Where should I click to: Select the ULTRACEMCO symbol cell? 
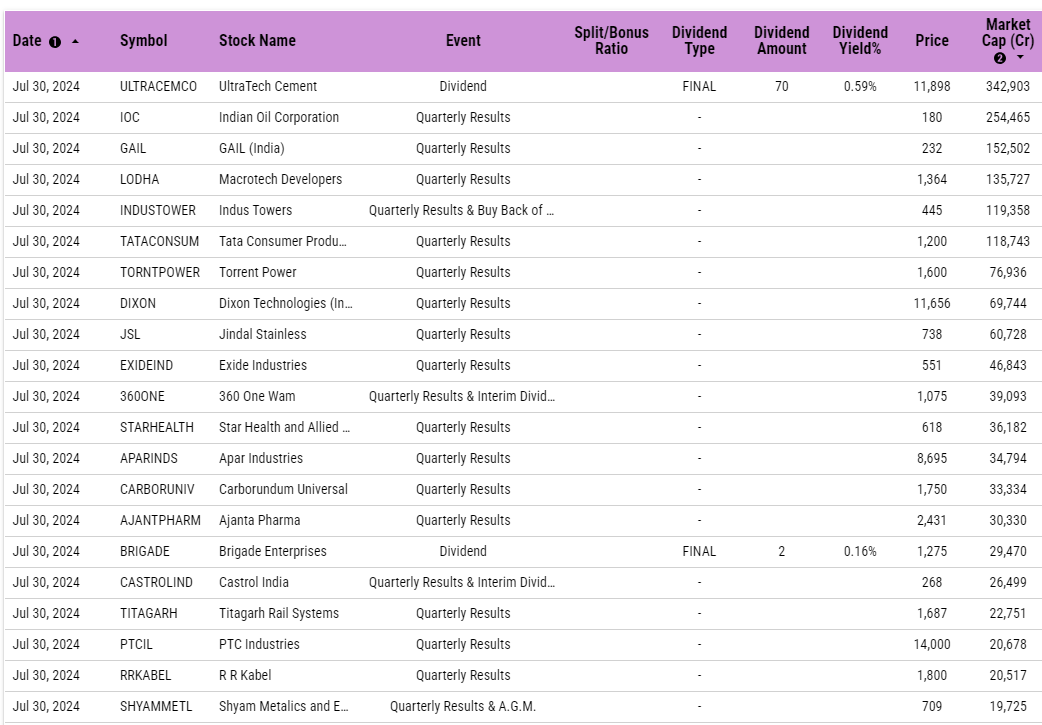click(x=158, y=86)
